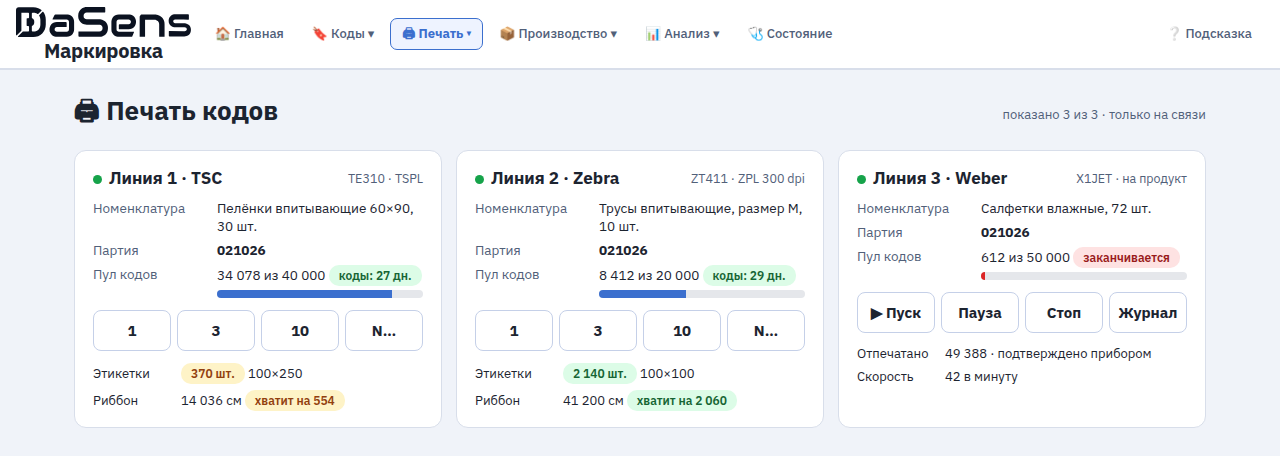Viewport: 1280px width, 456px height.
Task: Click '34 078 из 40 000' pool value
Action: pos(271,275)
